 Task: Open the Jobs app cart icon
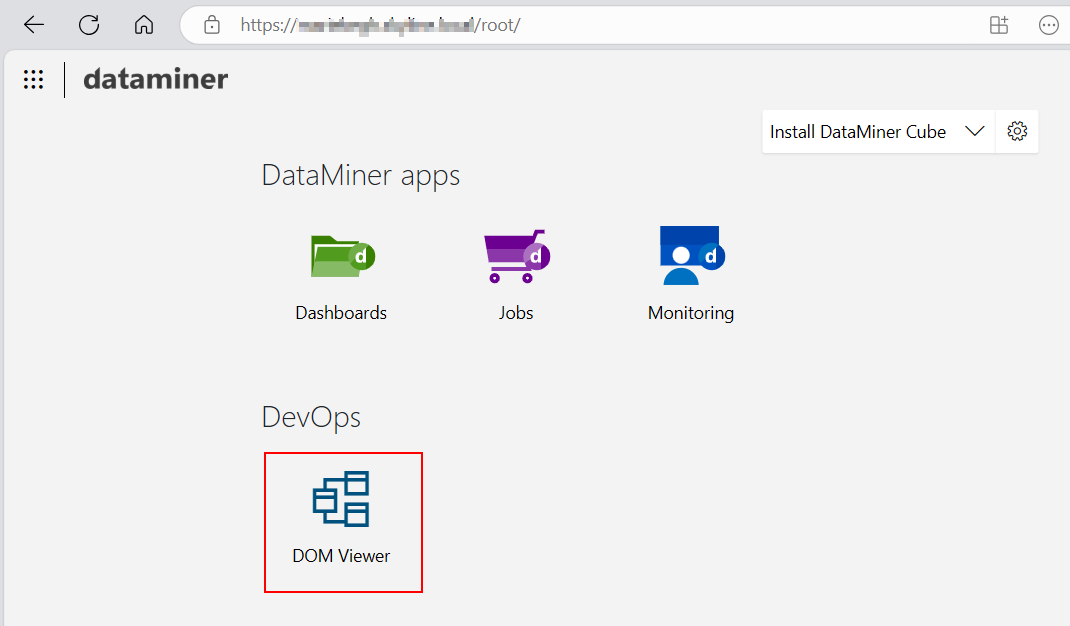(x=517, y=256)
